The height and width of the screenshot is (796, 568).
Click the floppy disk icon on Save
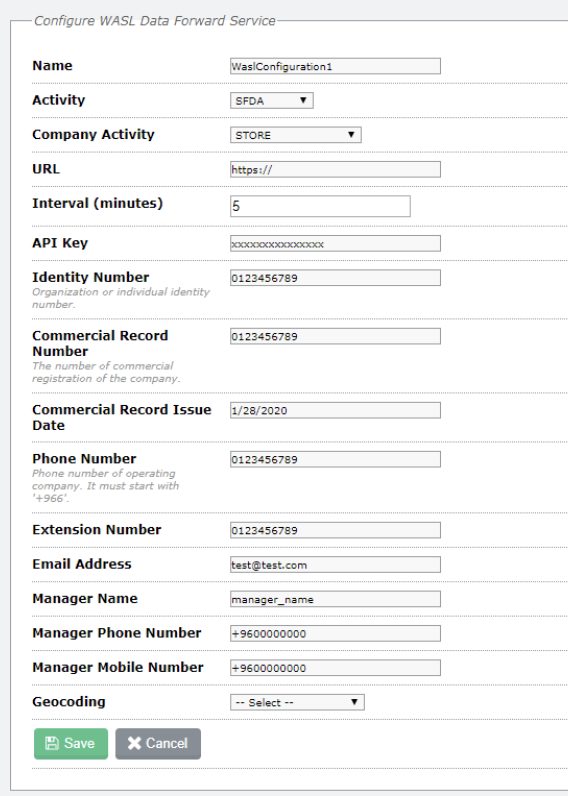coord(52,743)
